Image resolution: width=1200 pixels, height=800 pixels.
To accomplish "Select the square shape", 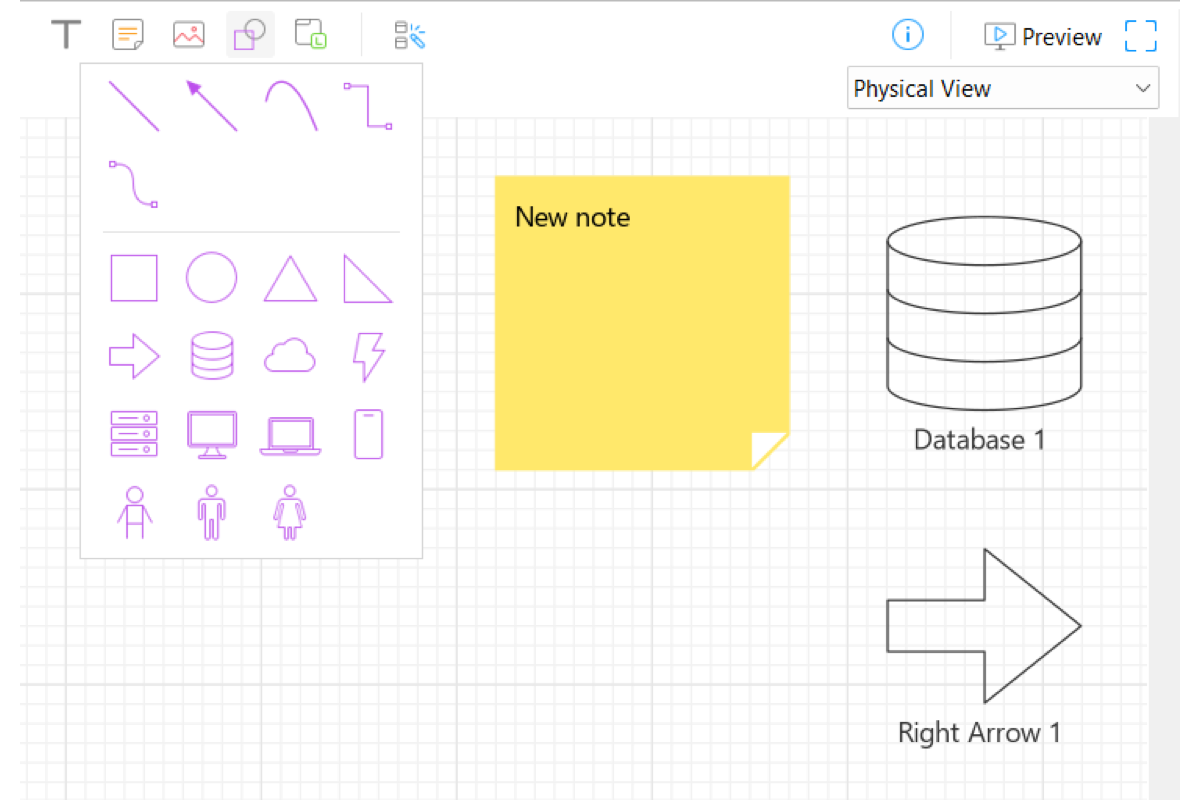I will click(133, 278).
